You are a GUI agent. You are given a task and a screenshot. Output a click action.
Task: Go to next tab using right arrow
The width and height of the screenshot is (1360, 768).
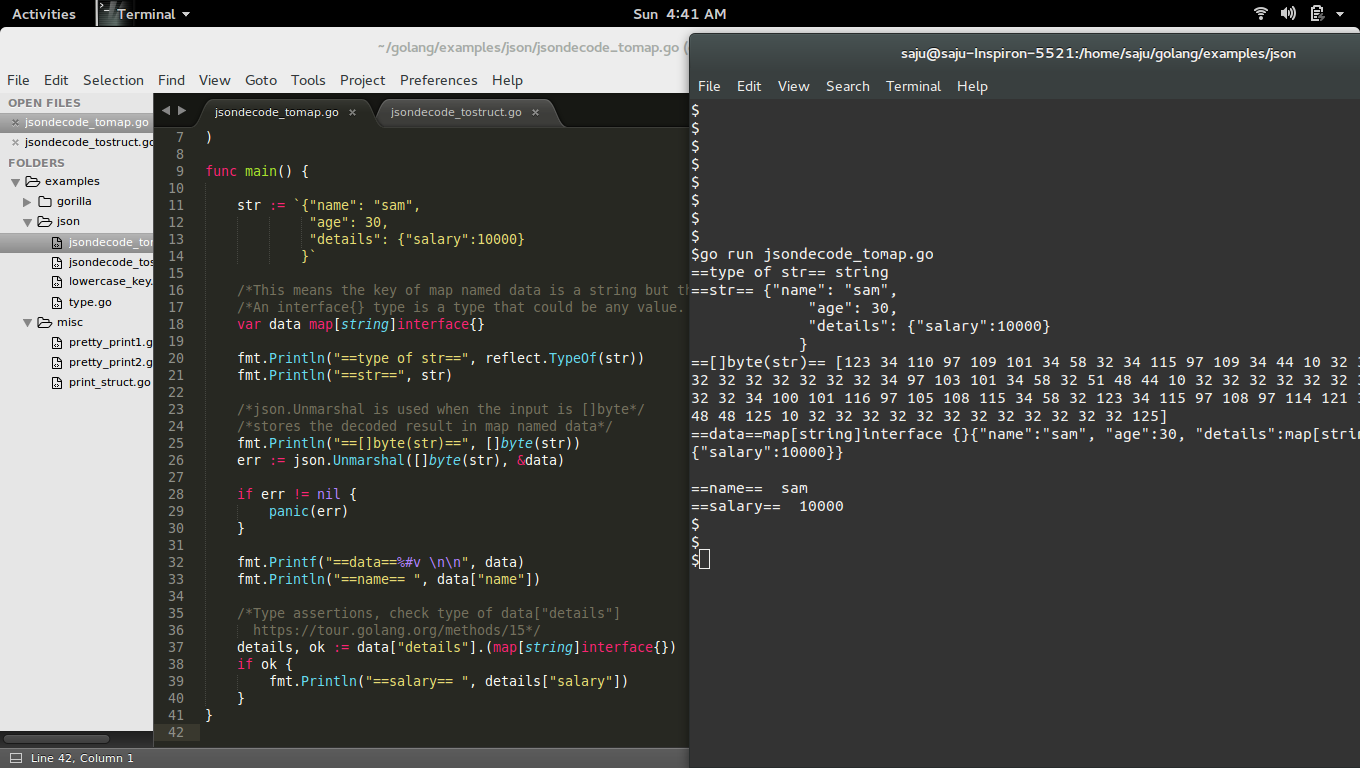click(181, 111)
